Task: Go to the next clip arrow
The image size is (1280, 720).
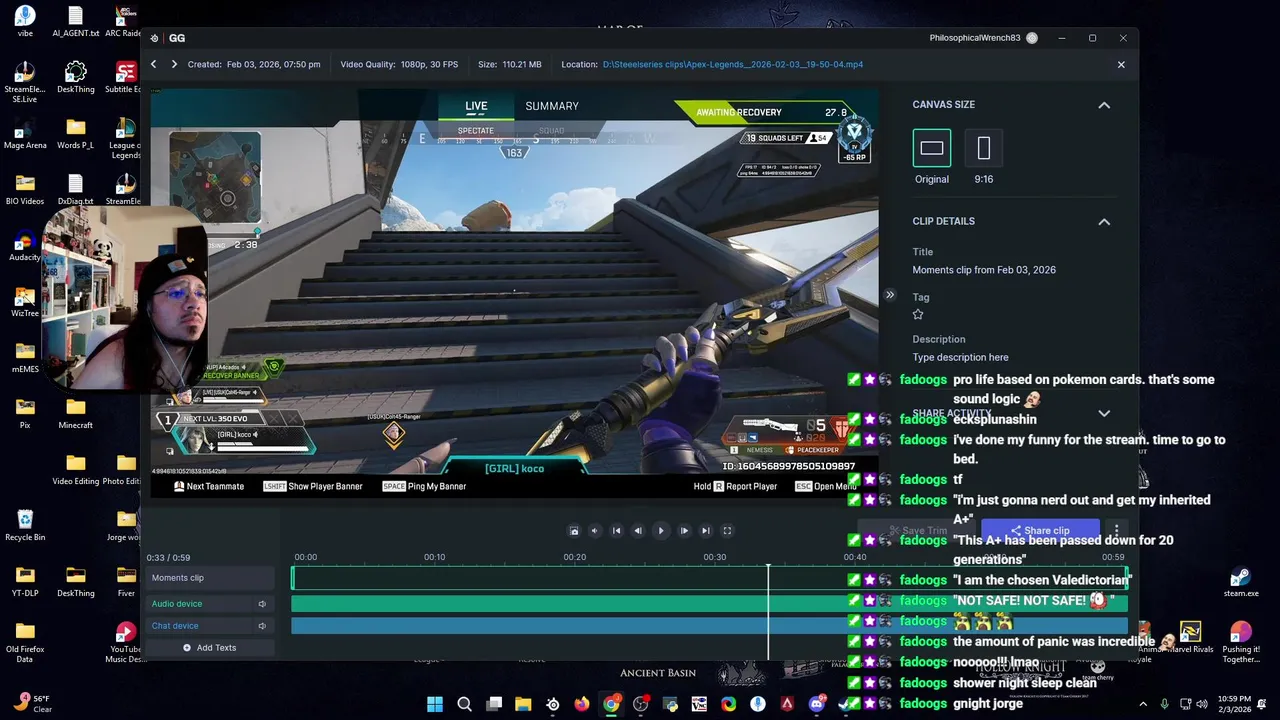Action: coord(174,64)
